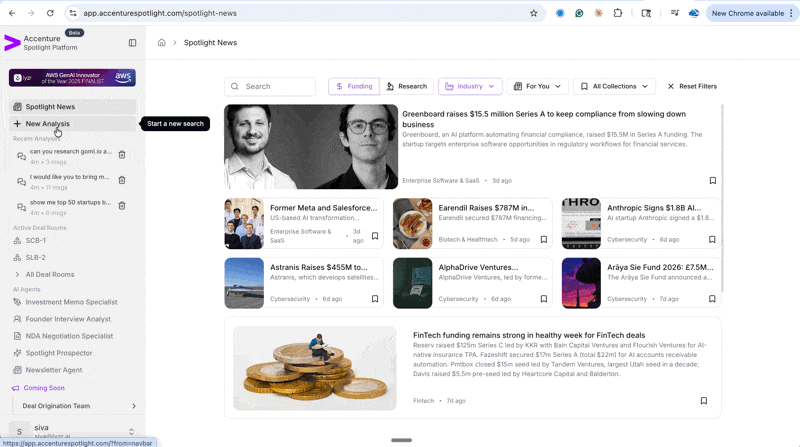
Task: Bookmark the FinTech funding article
Action: (x=704, y=401)
